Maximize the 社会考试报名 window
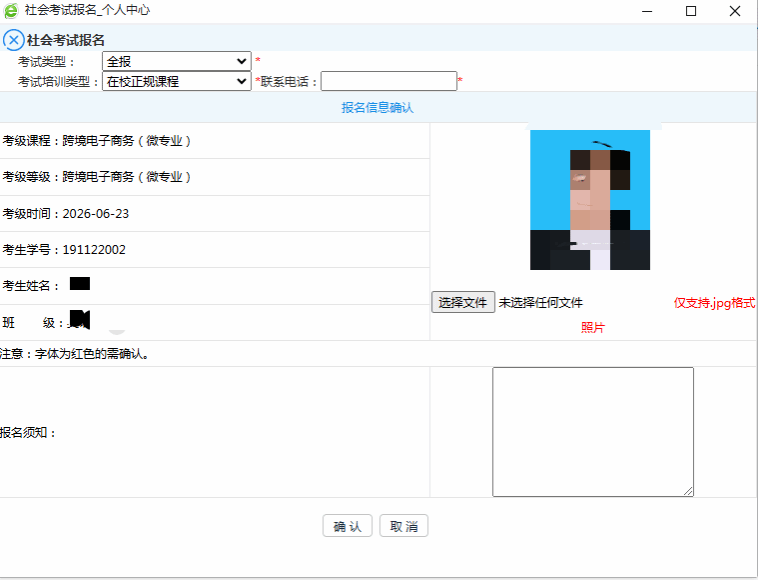The image size is (758, 580). coord(690,11)
